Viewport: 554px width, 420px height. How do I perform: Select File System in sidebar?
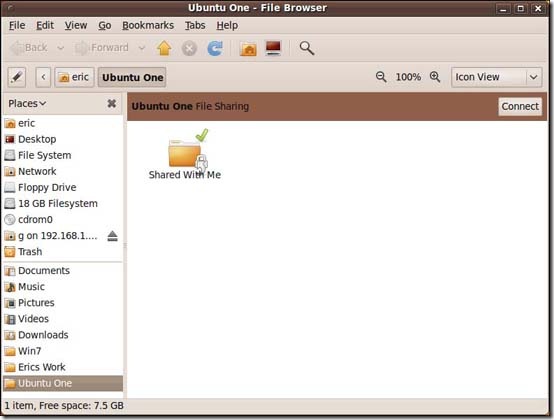click(63, 155)
